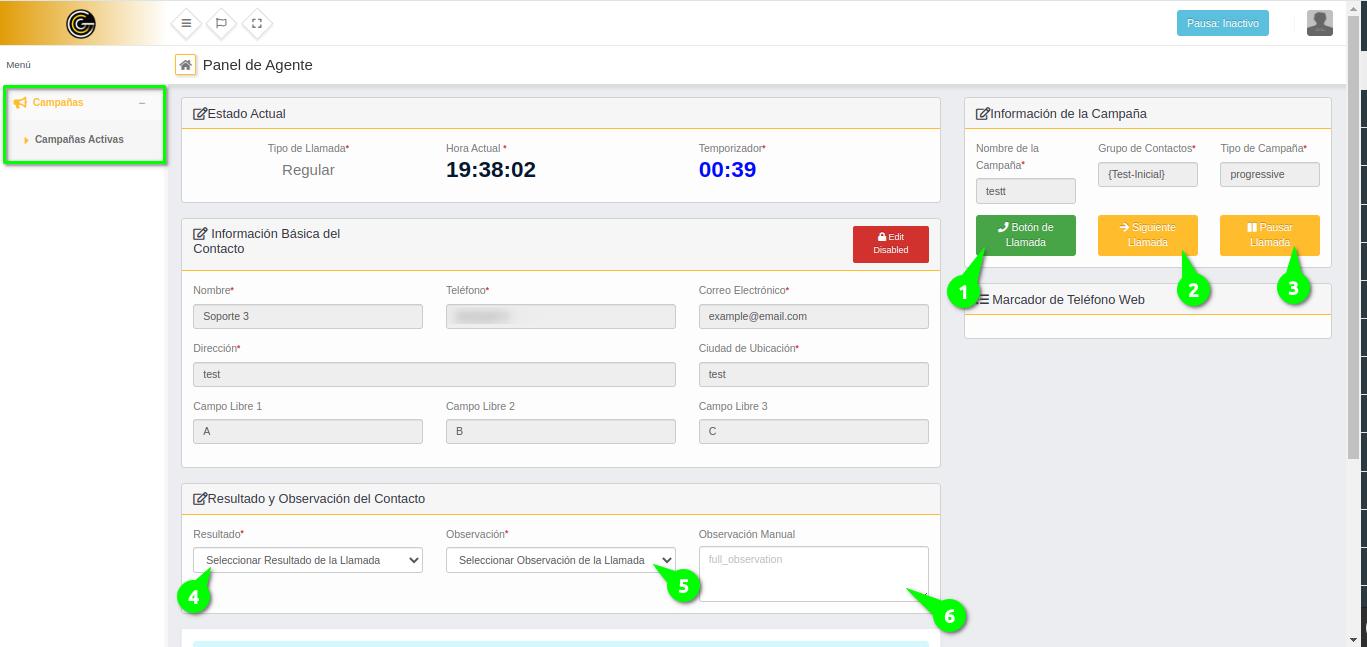1367x647 pixels.
Task: Click the home icon beside Panel de Agente
Action: (x=185, y=65)
